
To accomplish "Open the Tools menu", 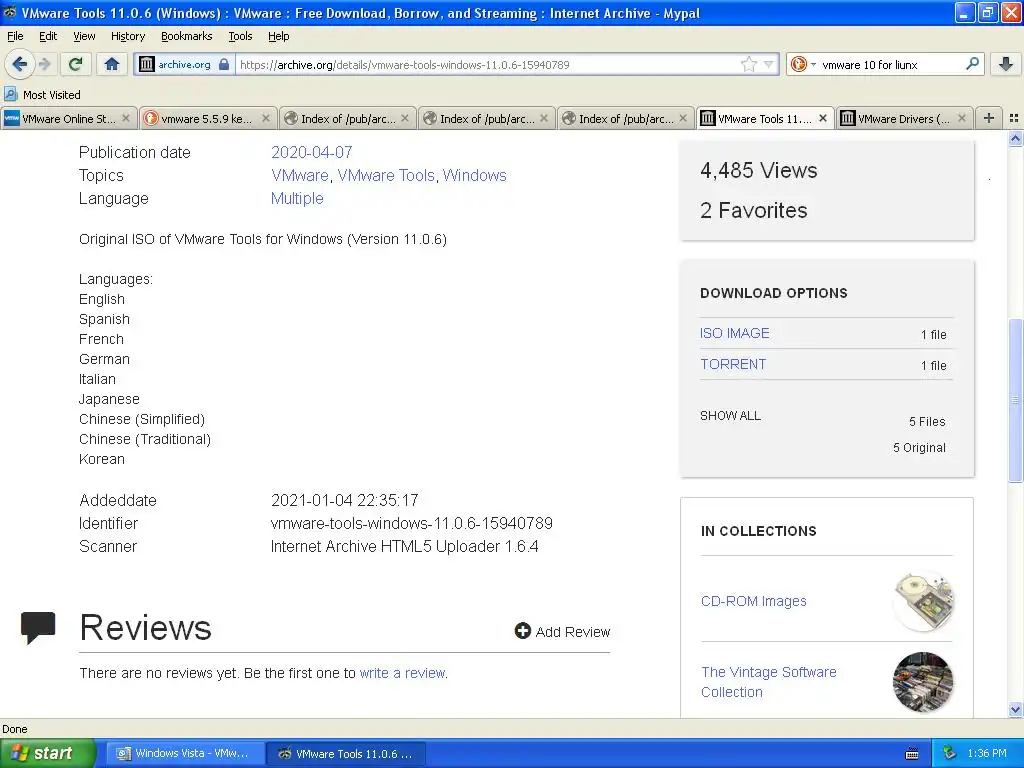I will 240,36.
